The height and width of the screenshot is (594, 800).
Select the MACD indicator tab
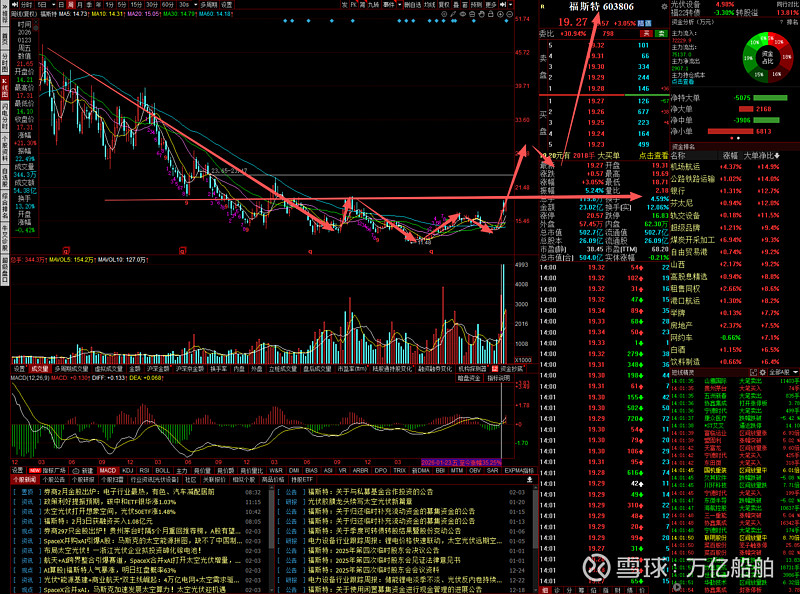pyautogui.click(x=108, y=471)
